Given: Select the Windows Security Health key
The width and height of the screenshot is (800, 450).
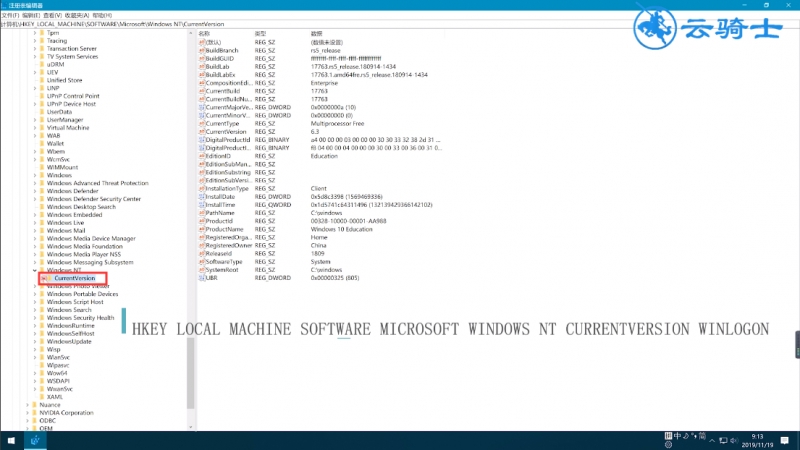Looking at the screenshot, I should (x=80, y=318).
